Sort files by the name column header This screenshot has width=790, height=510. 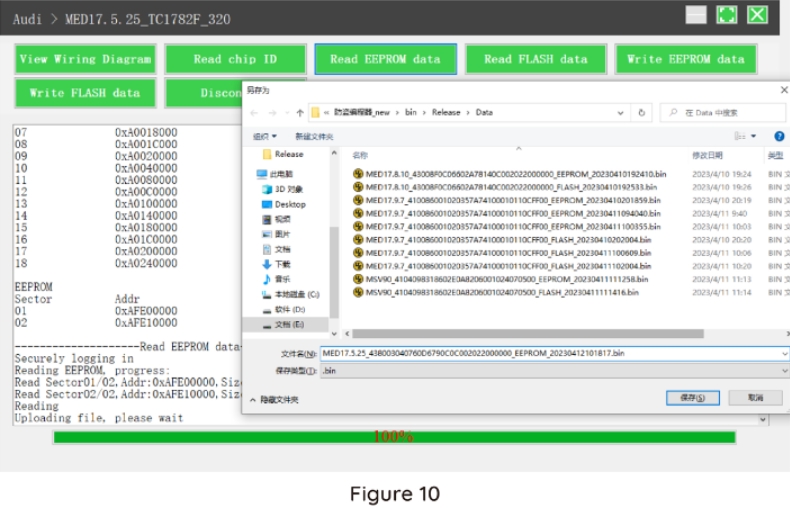[360, 155]
